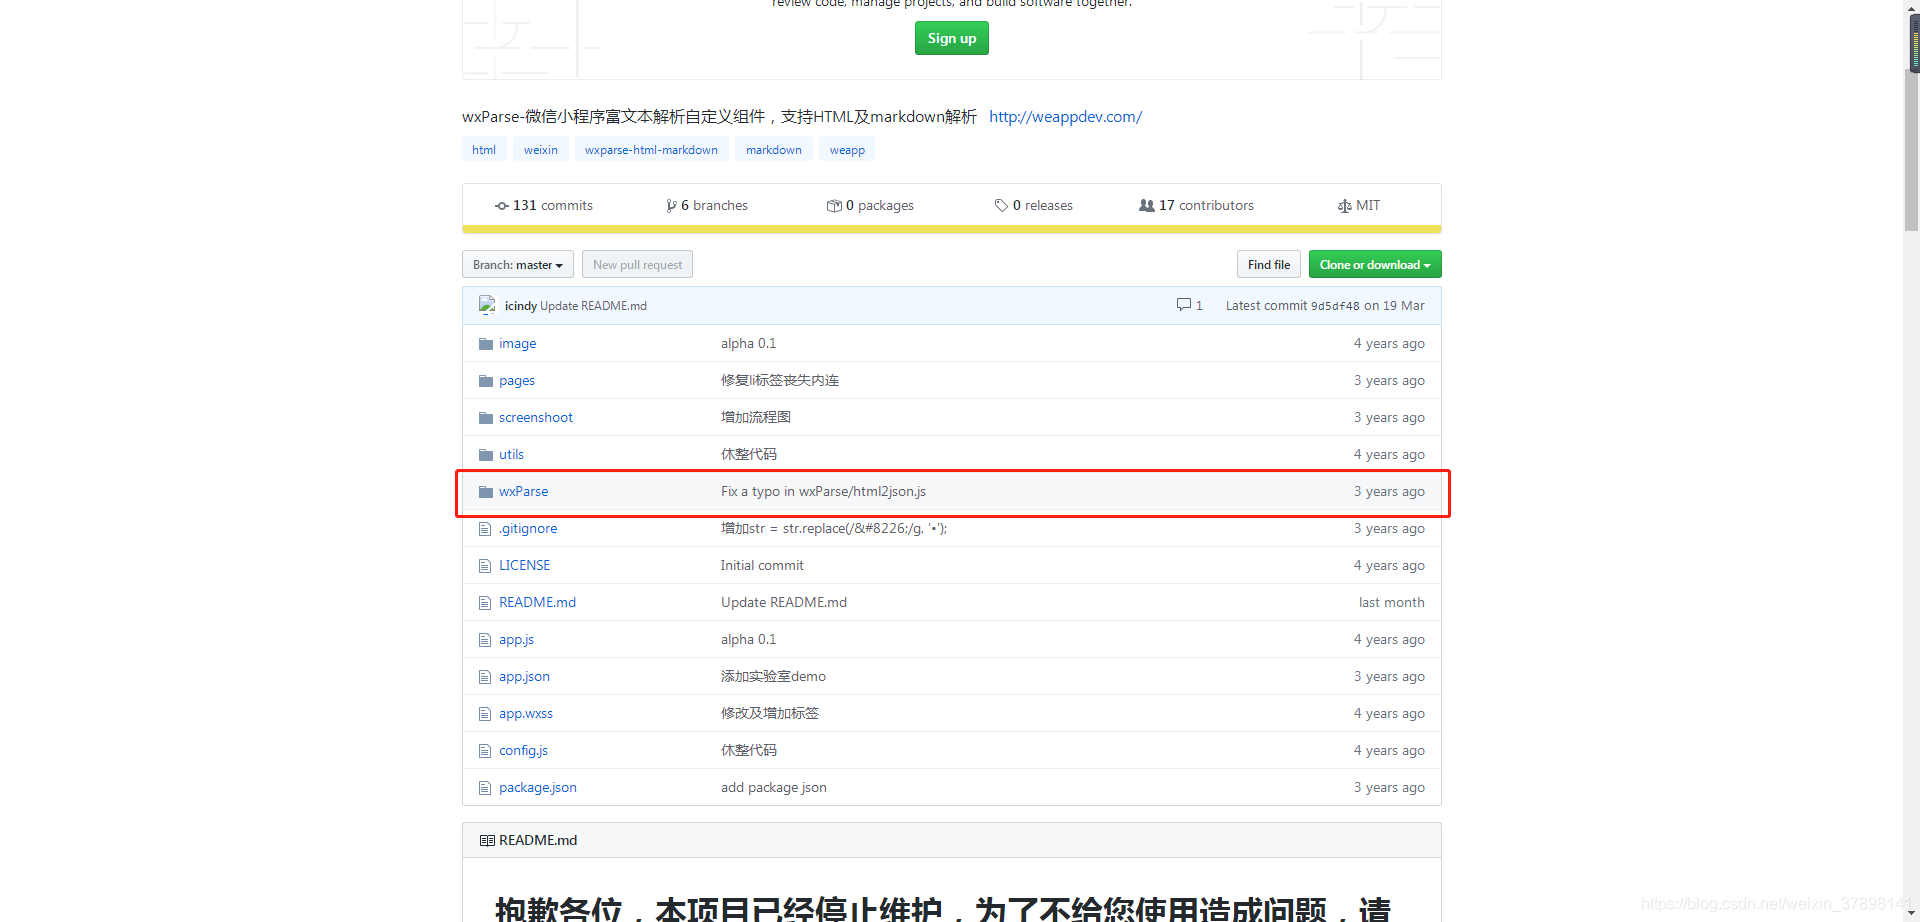
Task: Click the file icon beside .gitignore
Action: [x=485, y=529]
